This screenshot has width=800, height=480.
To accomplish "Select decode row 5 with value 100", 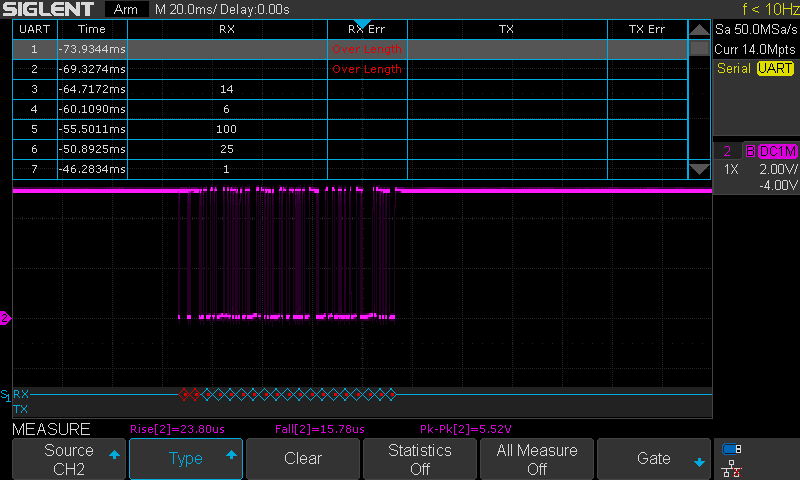I will 226,129.
